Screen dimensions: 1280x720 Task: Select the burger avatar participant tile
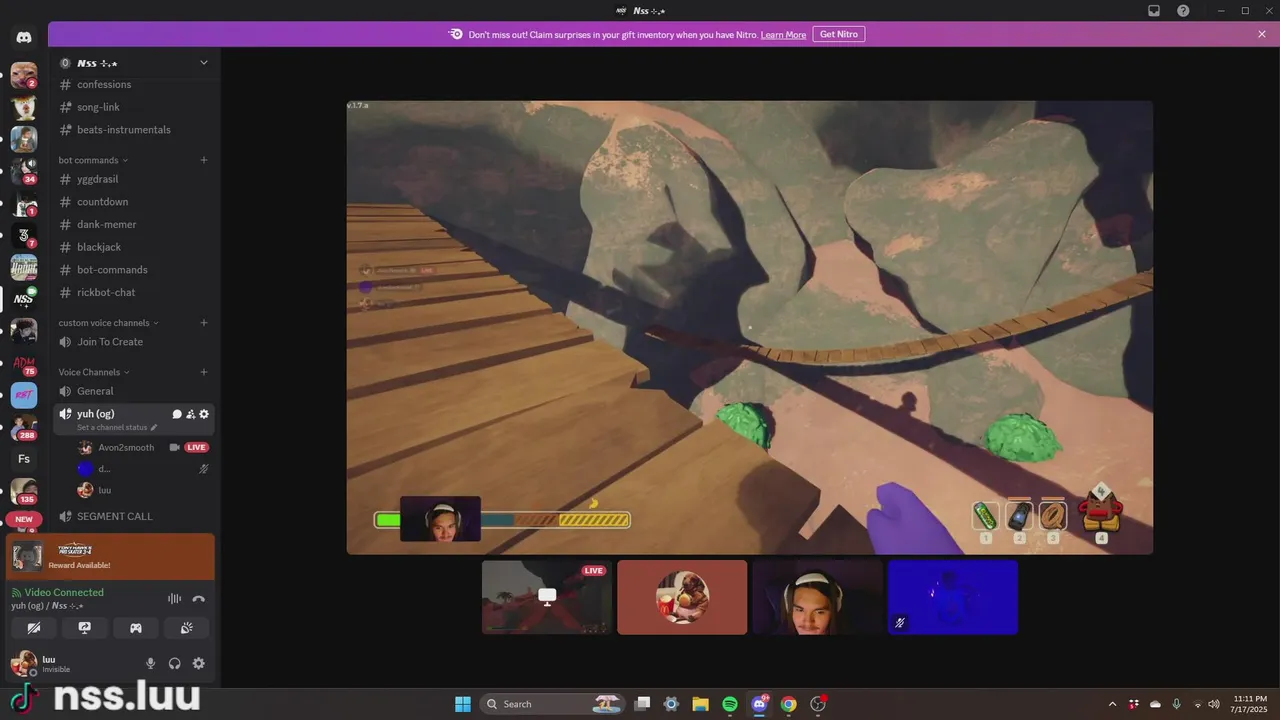coord(682,597)
